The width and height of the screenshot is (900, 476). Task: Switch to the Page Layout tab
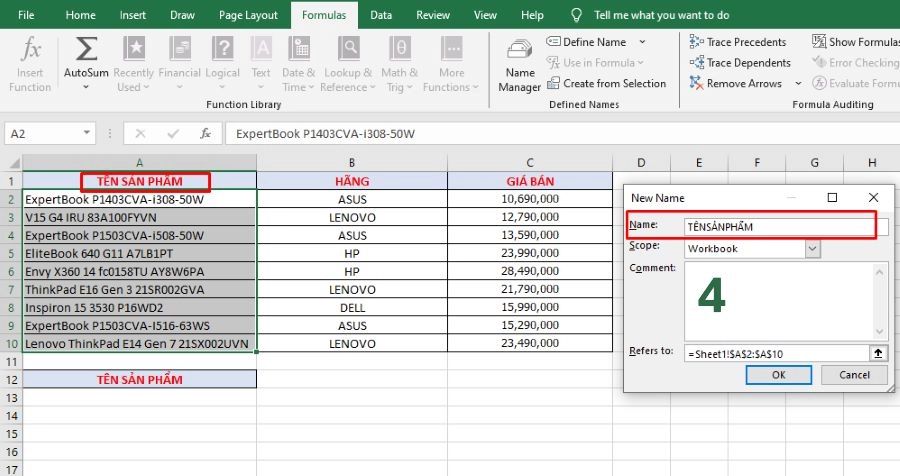[248, 15]
